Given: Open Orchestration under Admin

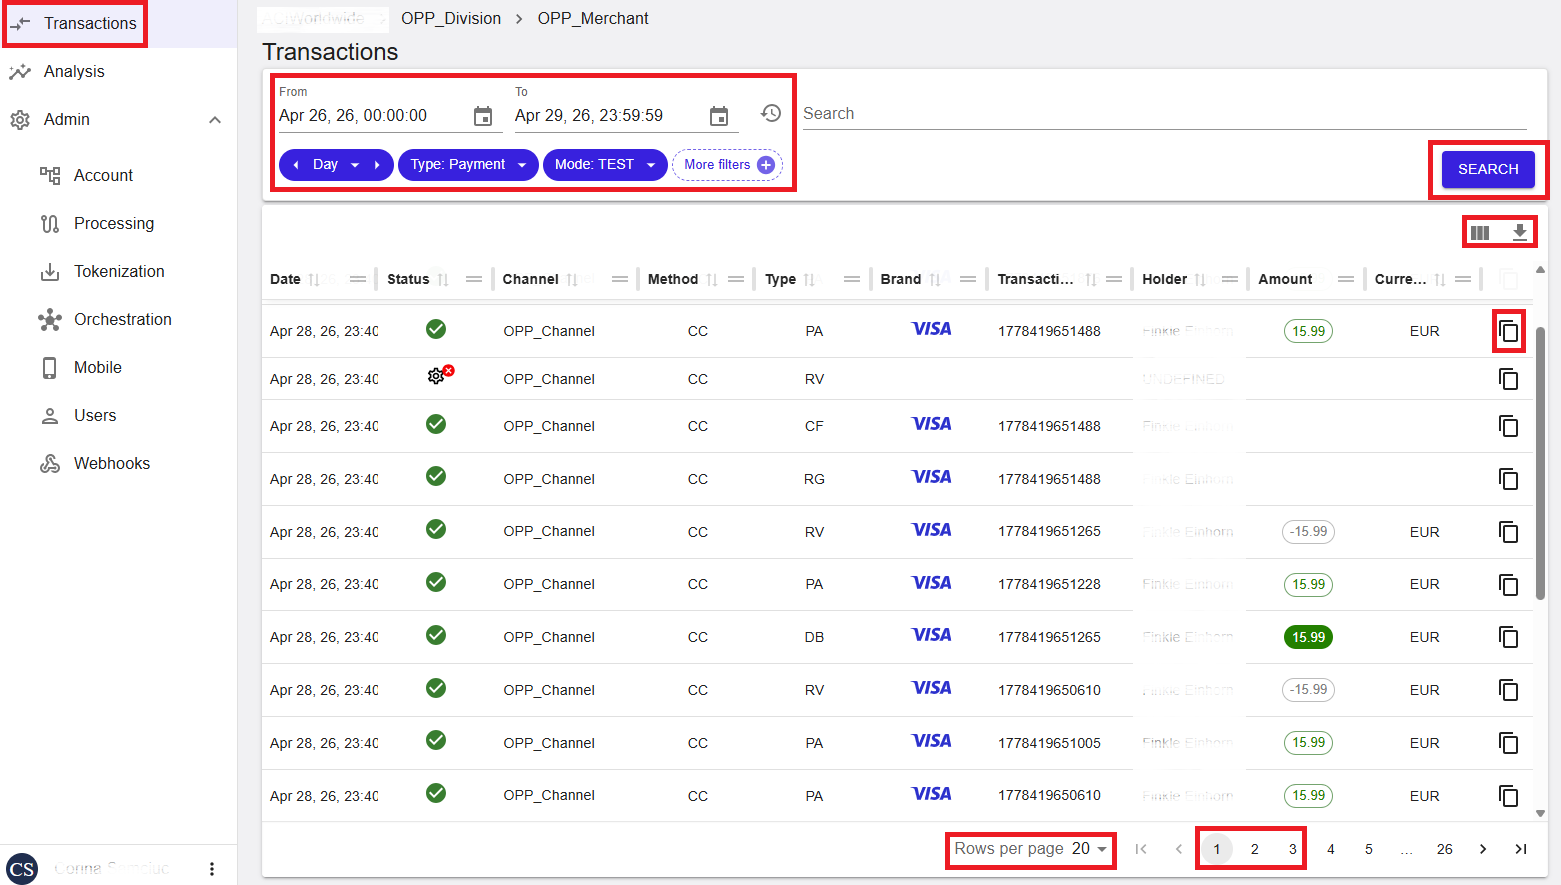Looking at the screenshot, I should click(122, 319).
